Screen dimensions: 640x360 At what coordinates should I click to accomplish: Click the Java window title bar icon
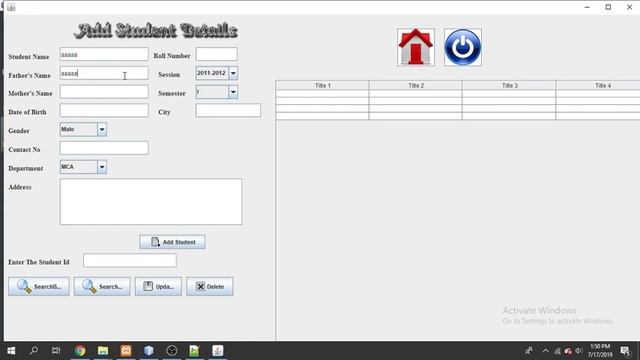pyautogui.click(x=11, y=7)
